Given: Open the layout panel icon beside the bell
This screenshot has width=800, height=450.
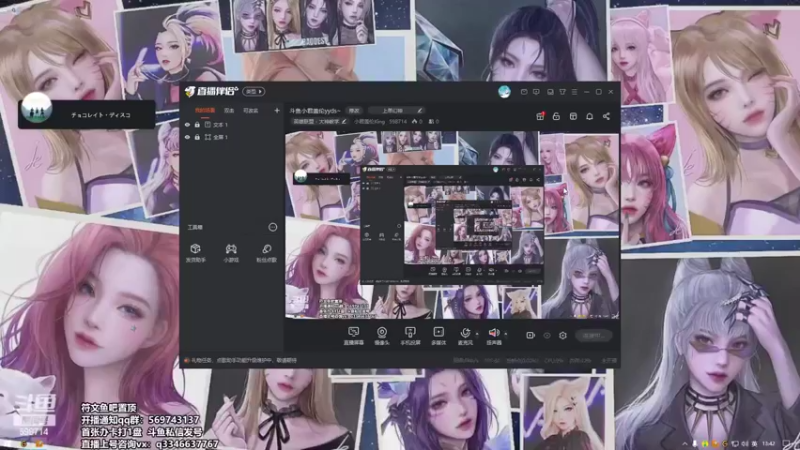Looking at the screenshot, I should pyautogui.click(x=573, y=116).
